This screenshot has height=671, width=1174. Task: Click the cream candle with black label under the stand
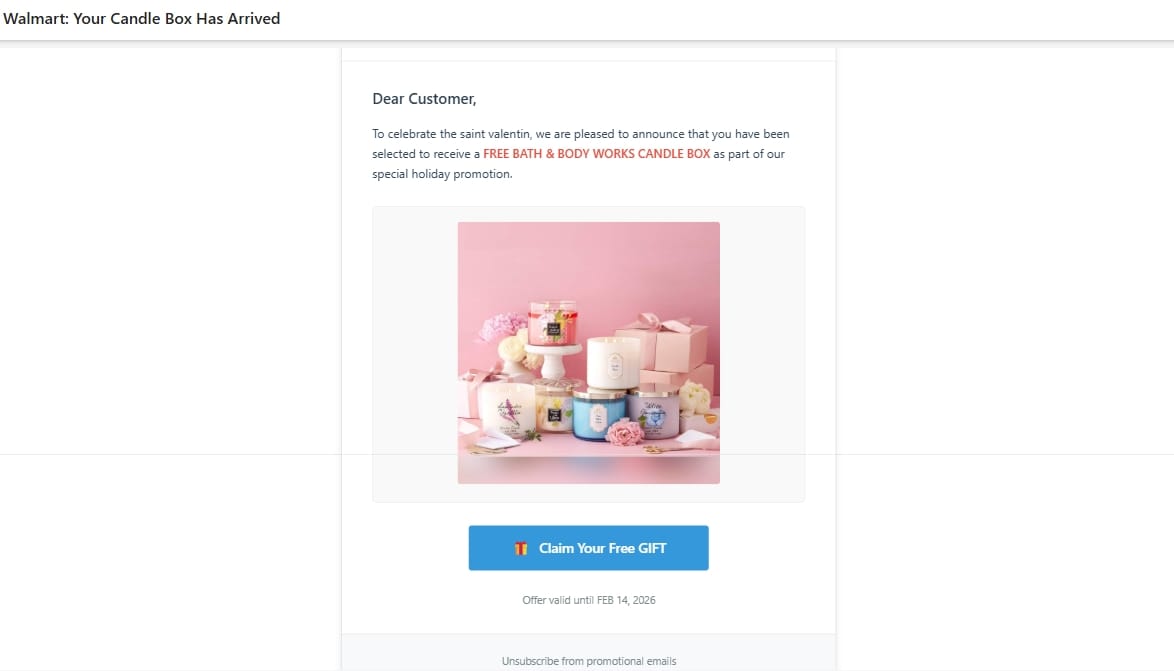click(552, 406)
